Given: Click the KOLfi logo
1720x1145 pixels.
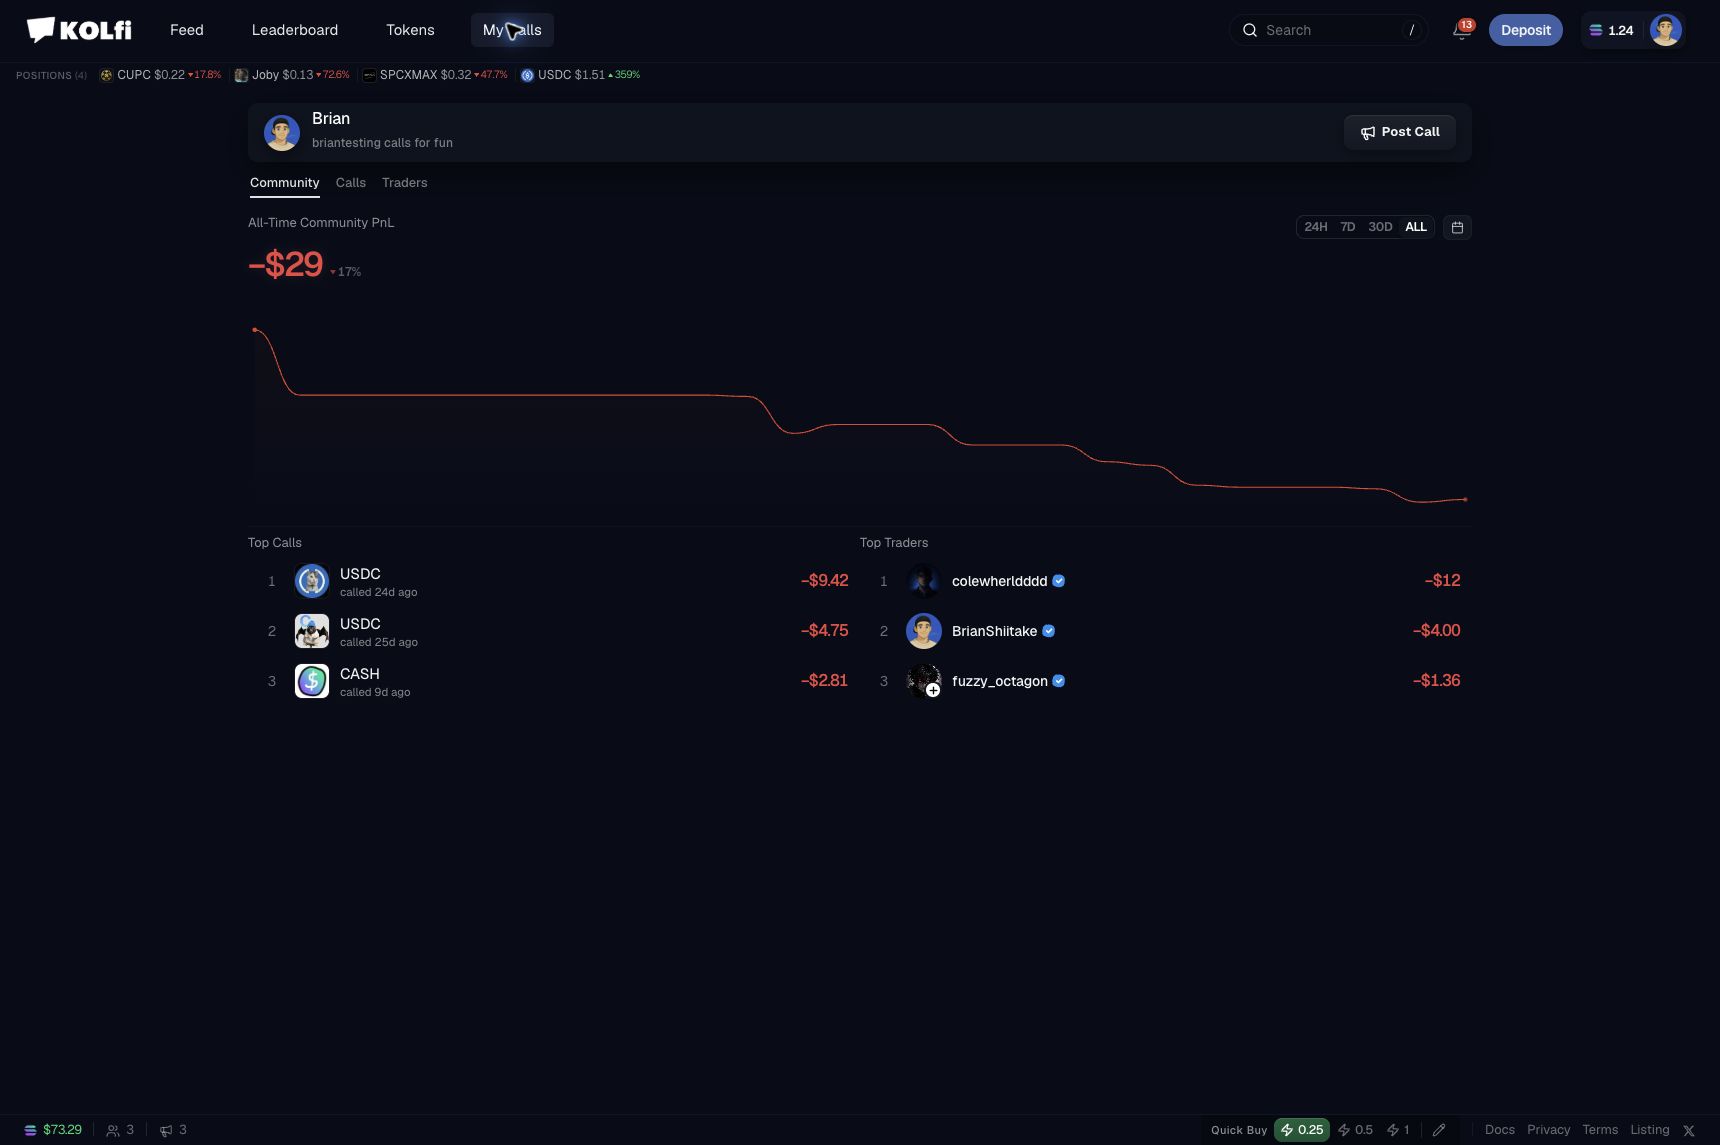Looking at the screenshot, I should point(79,30).
